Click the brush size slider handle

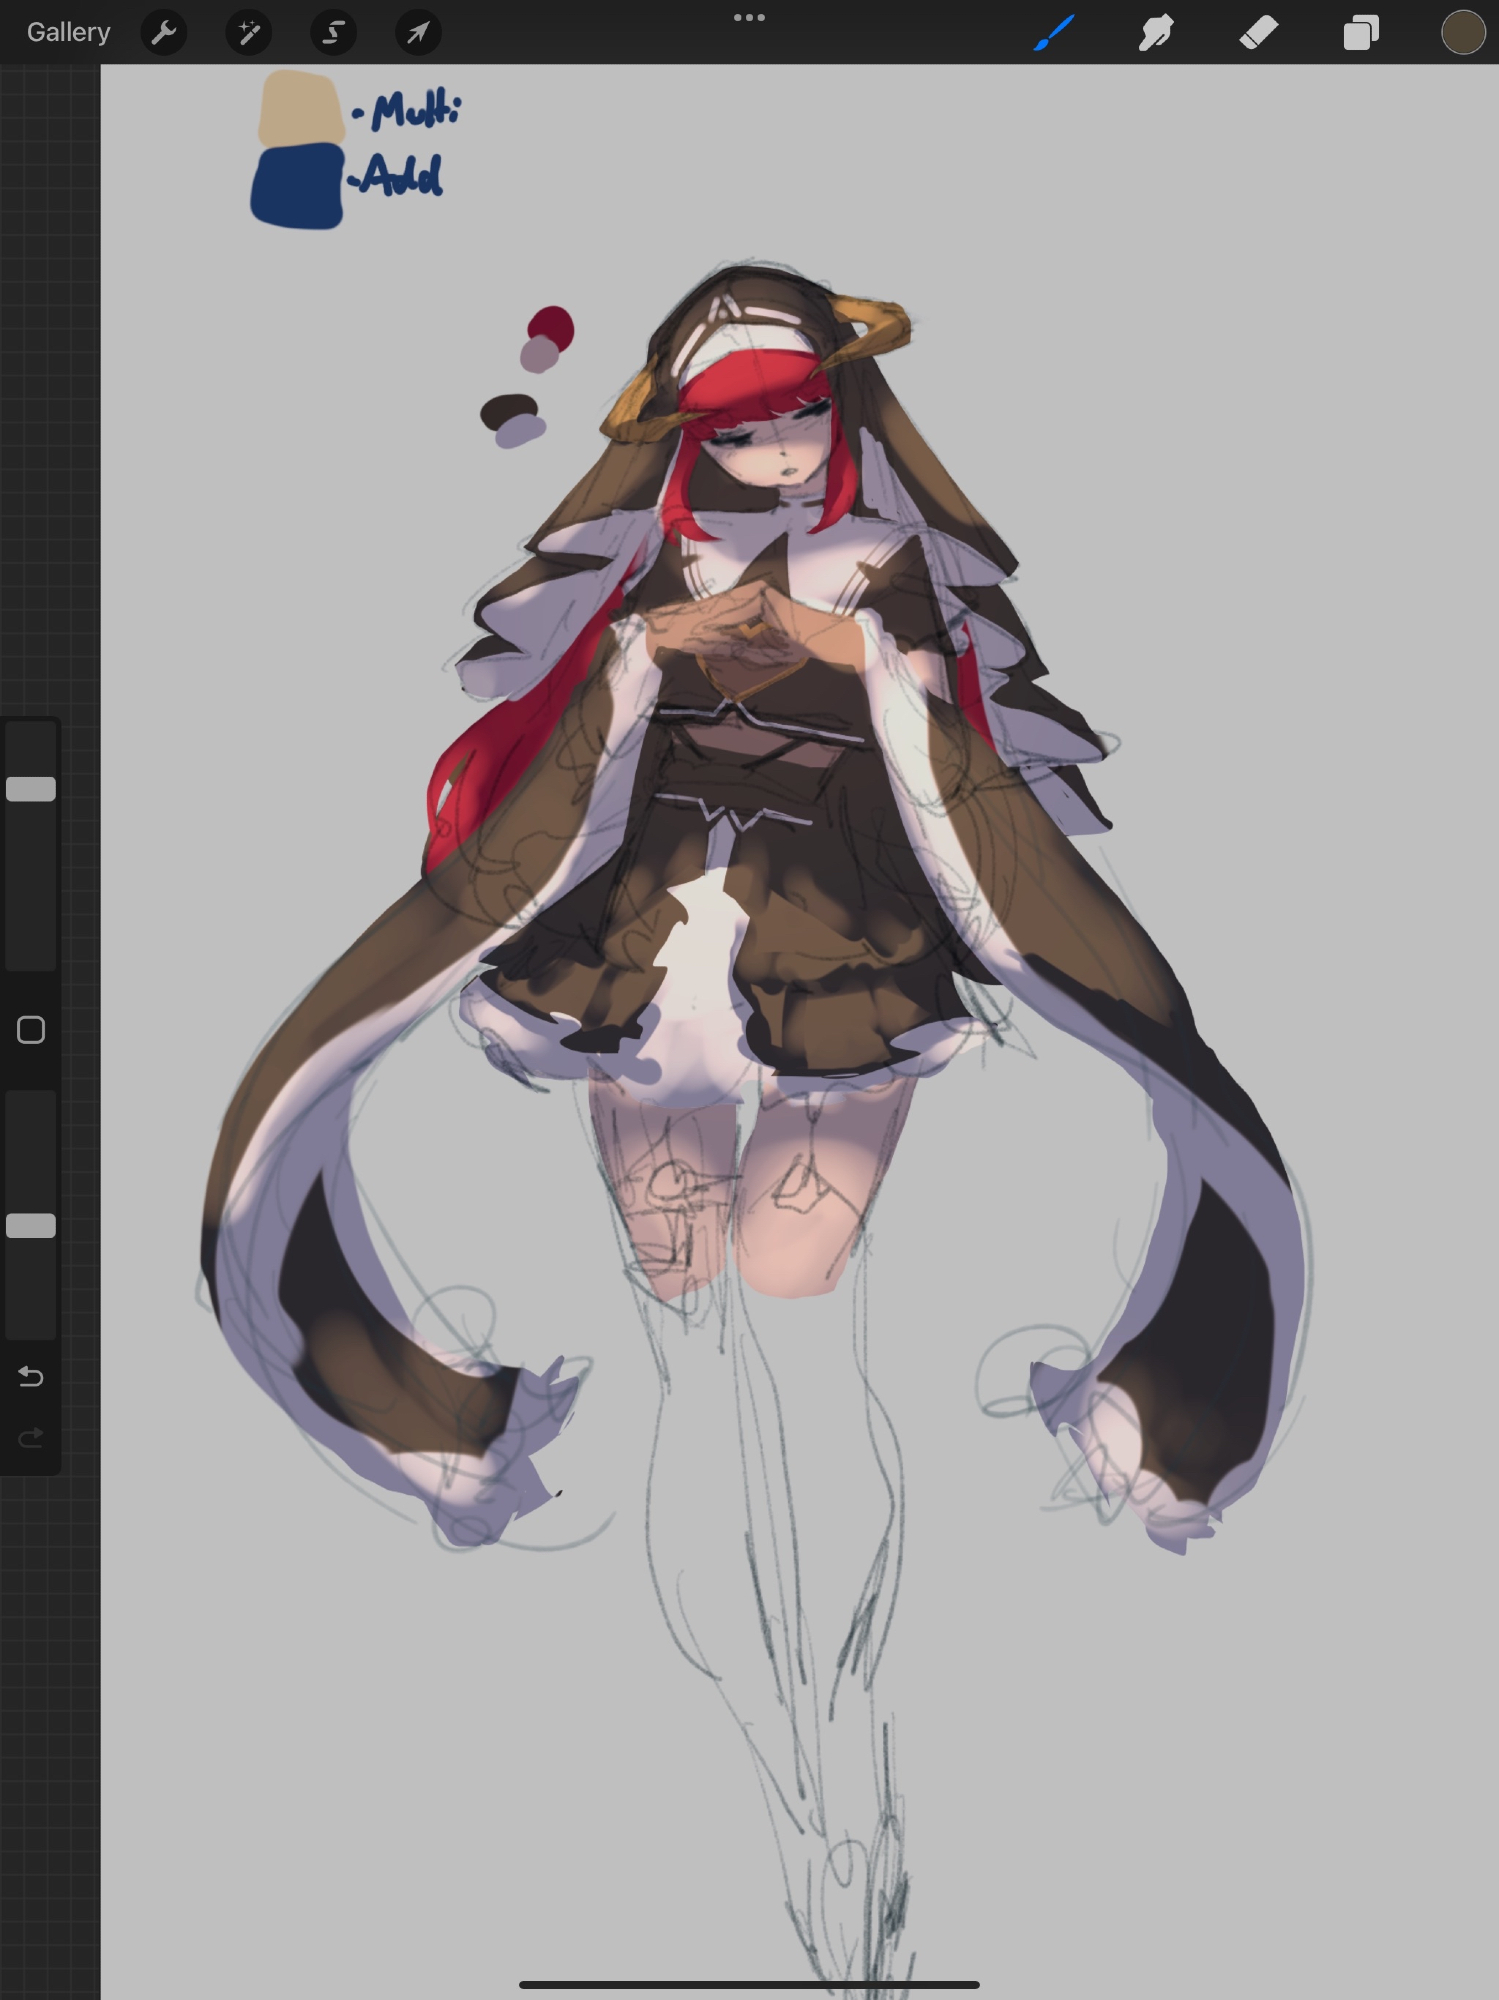(x=31, y=789)
